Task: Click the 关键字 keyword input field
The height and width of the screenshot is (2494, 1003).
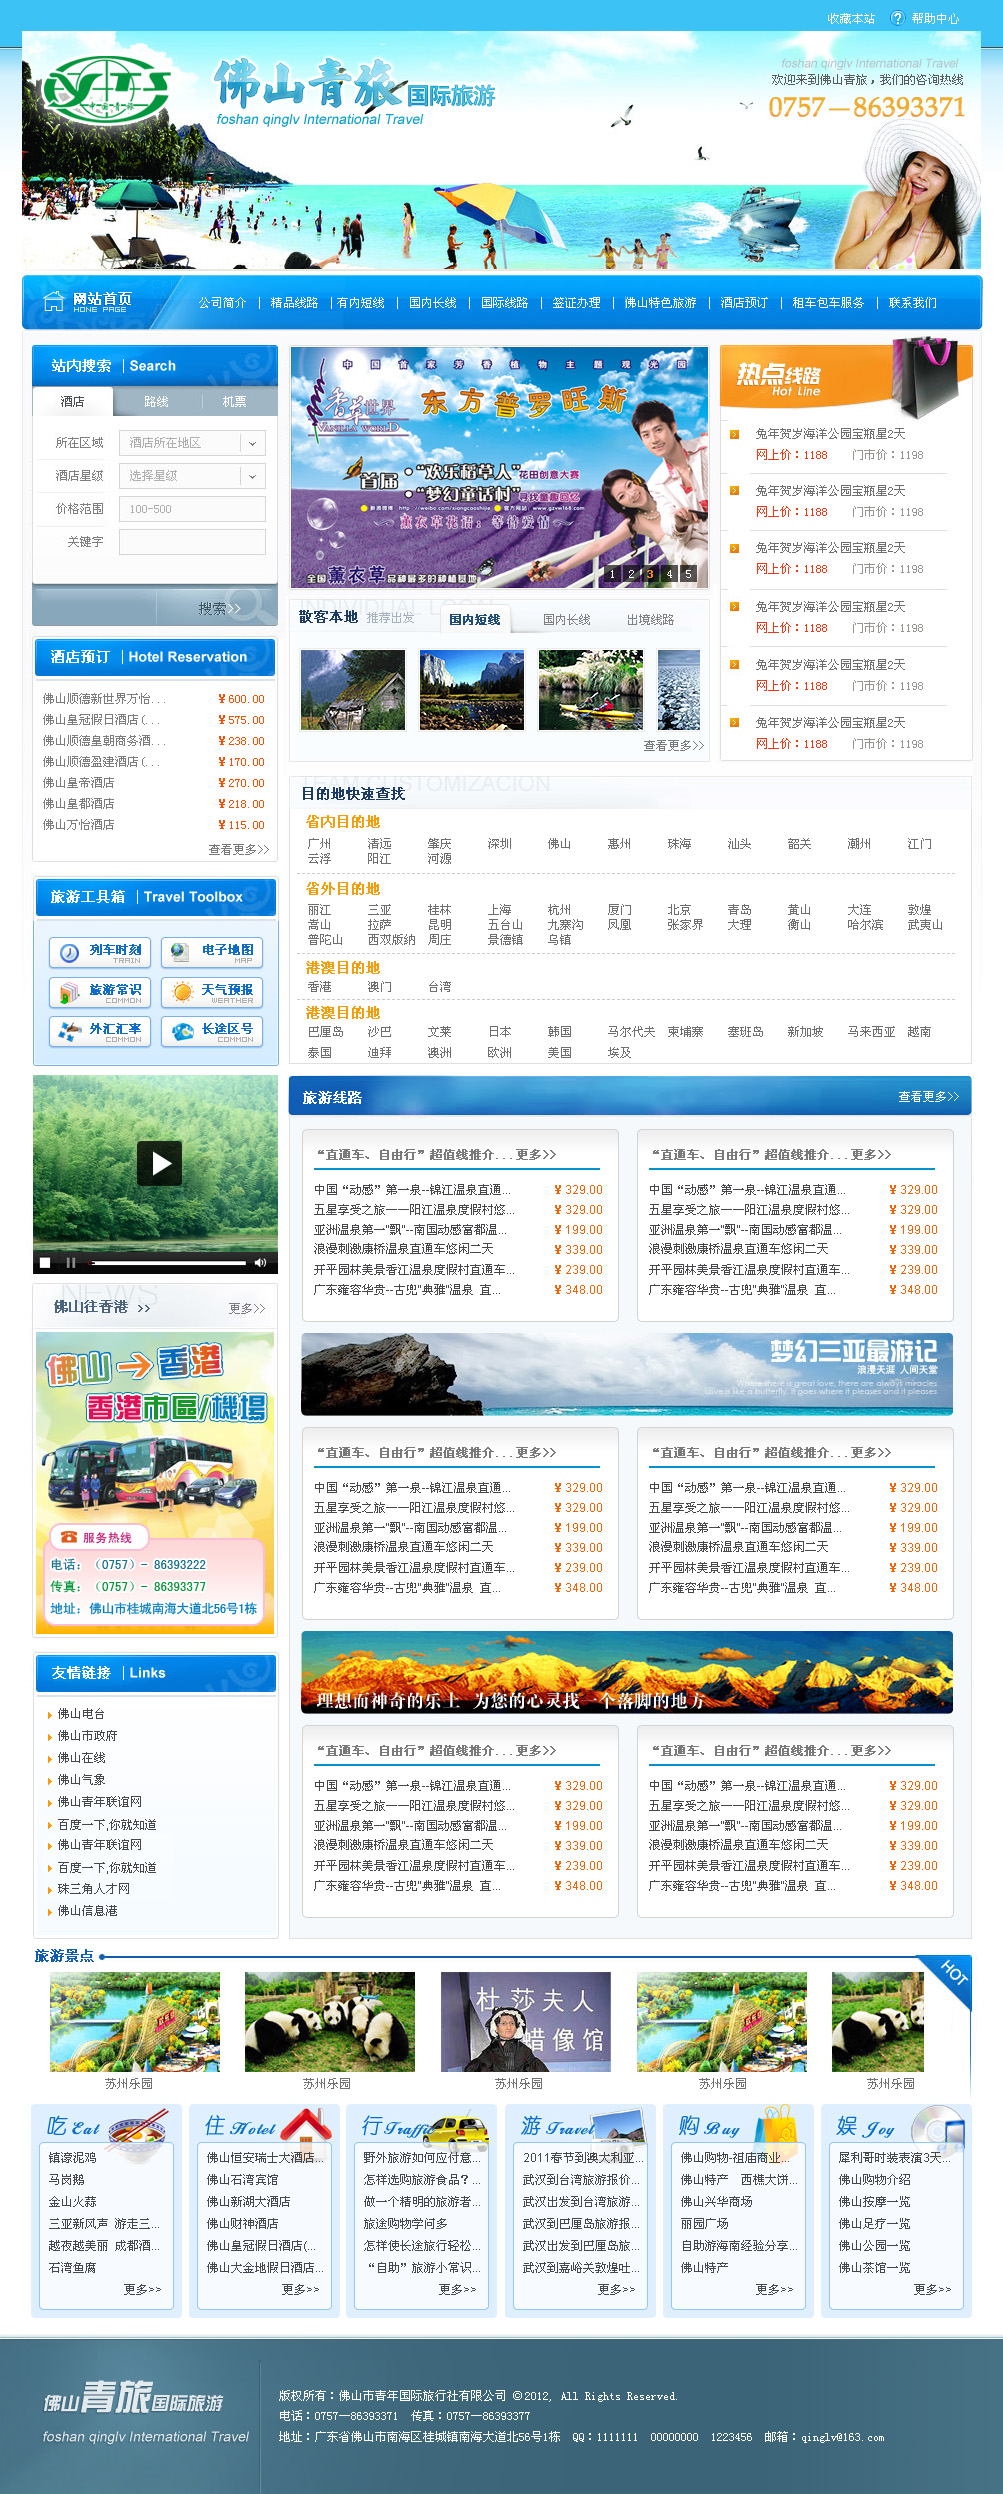Action: point(192,542)
